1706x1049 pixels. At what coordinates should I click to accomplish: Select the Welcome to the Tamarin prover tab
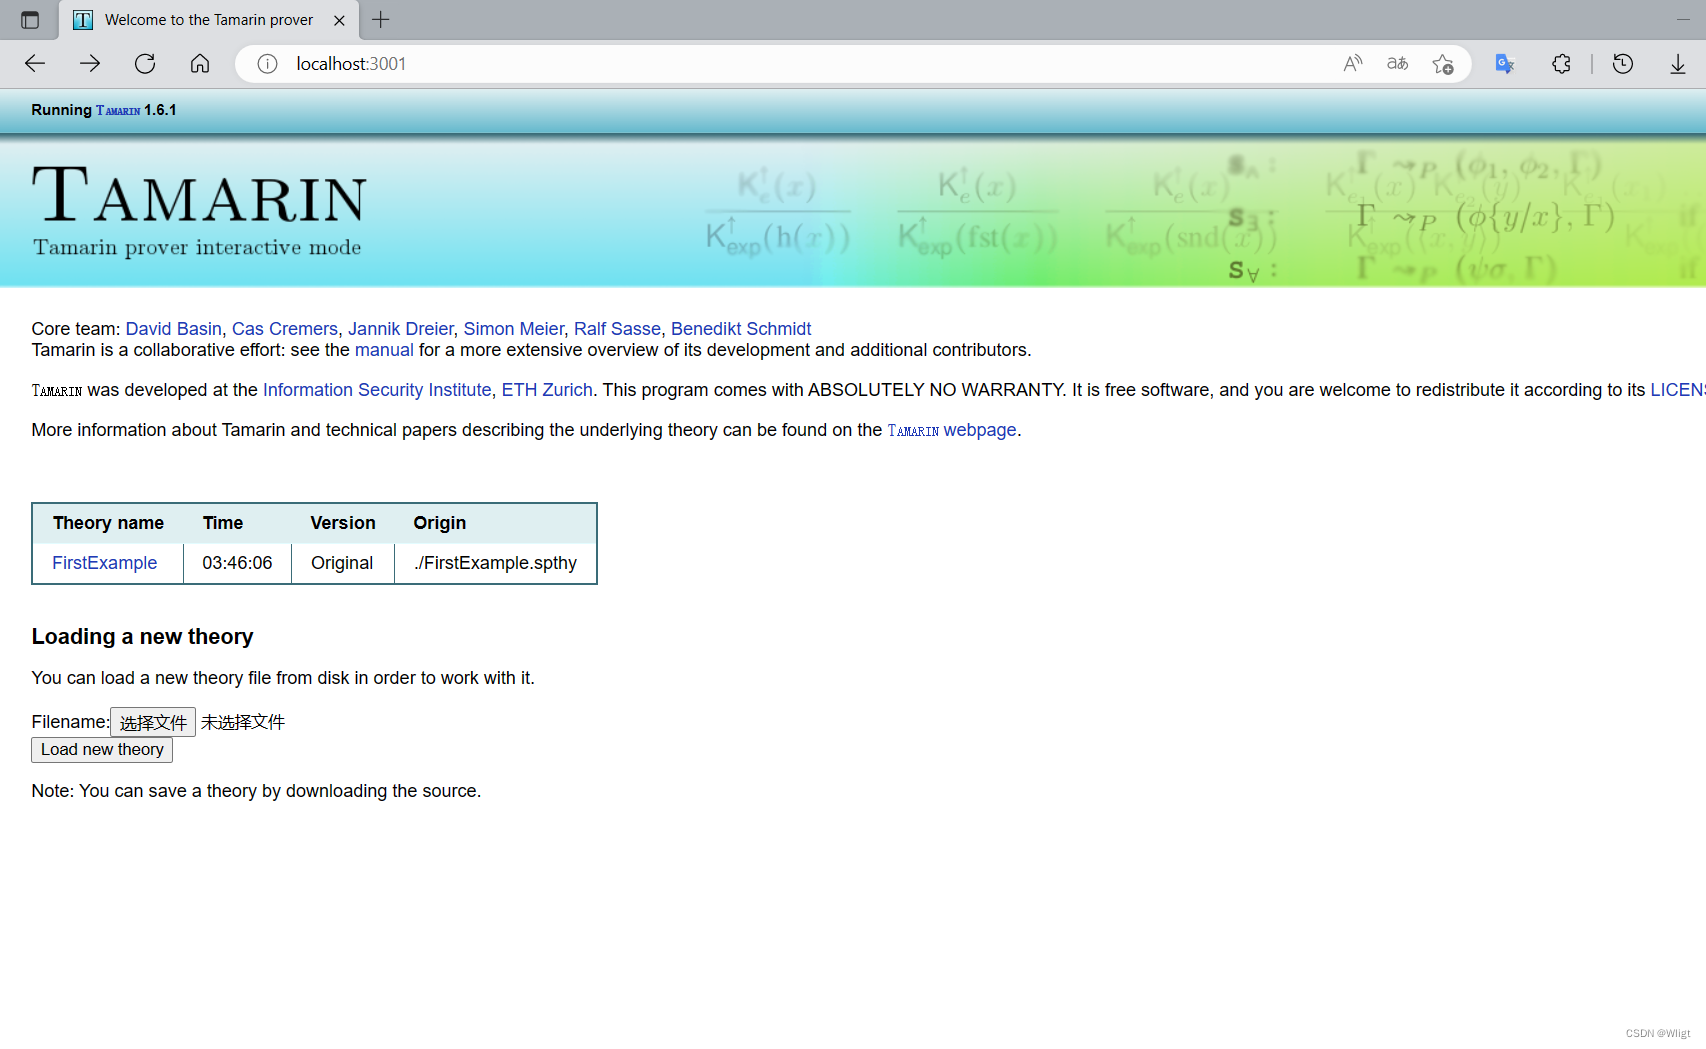tap(209, 20)
